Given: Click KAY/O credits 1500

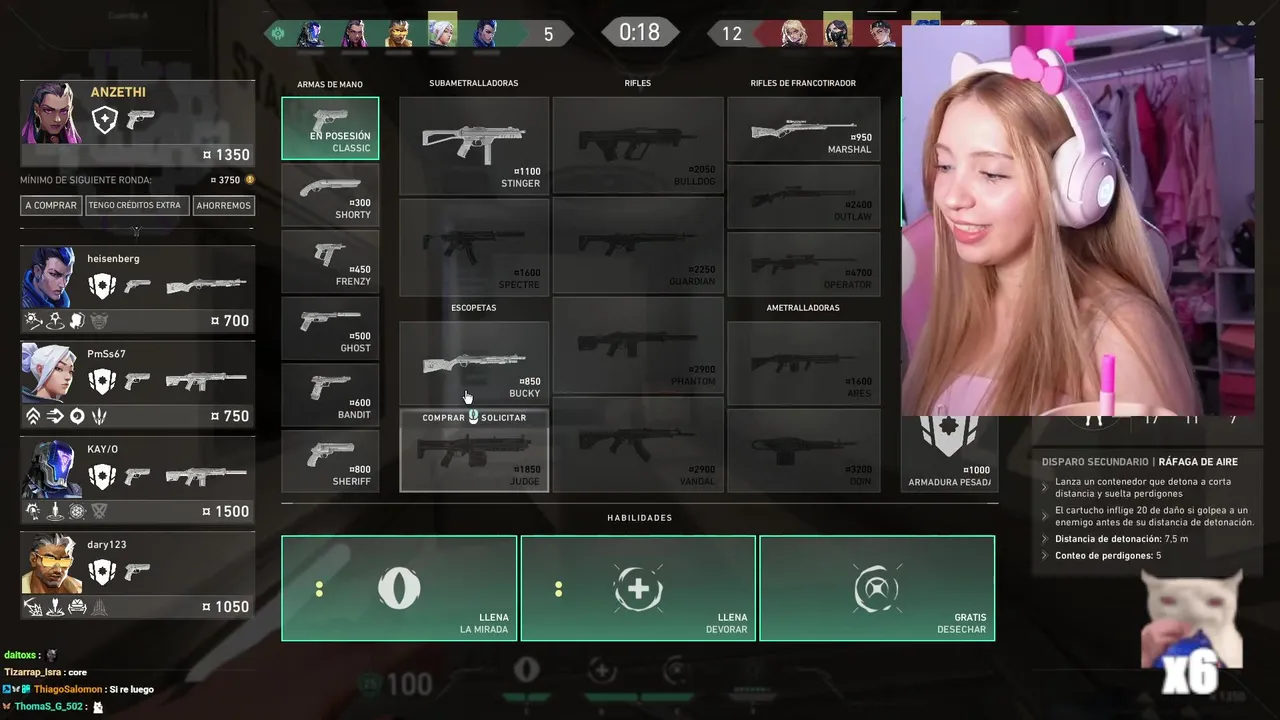Looking at the screenshot, I should coord(226,511).
